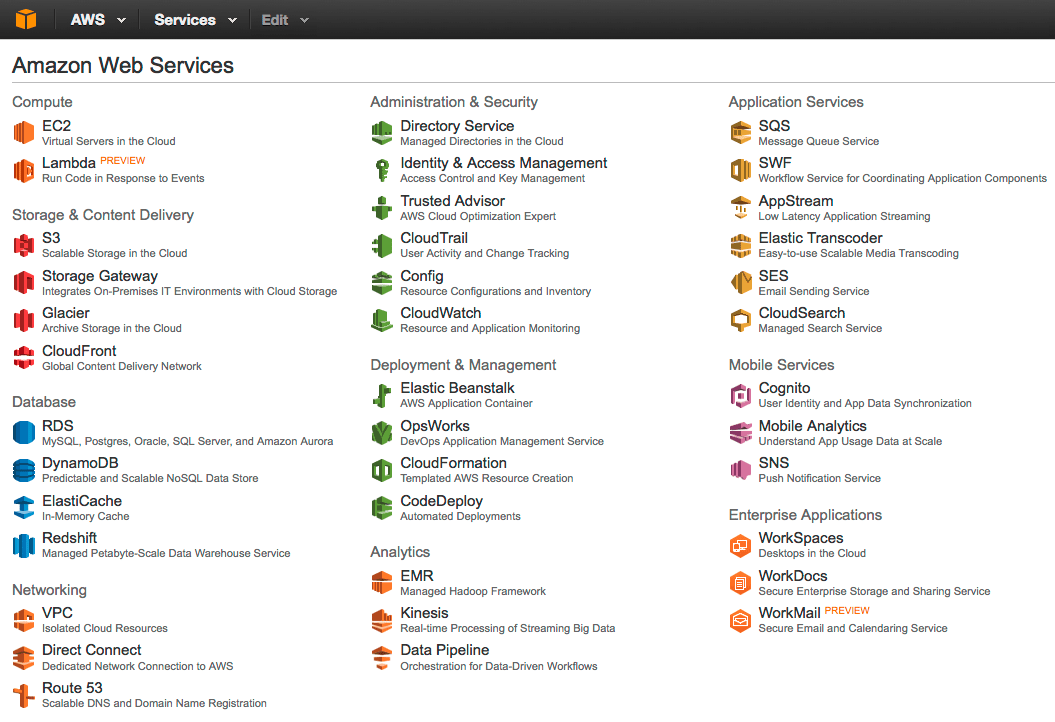Open Glacier via its archive icon
This screenshot has width=1055, height=722.
tap(24, 319)
